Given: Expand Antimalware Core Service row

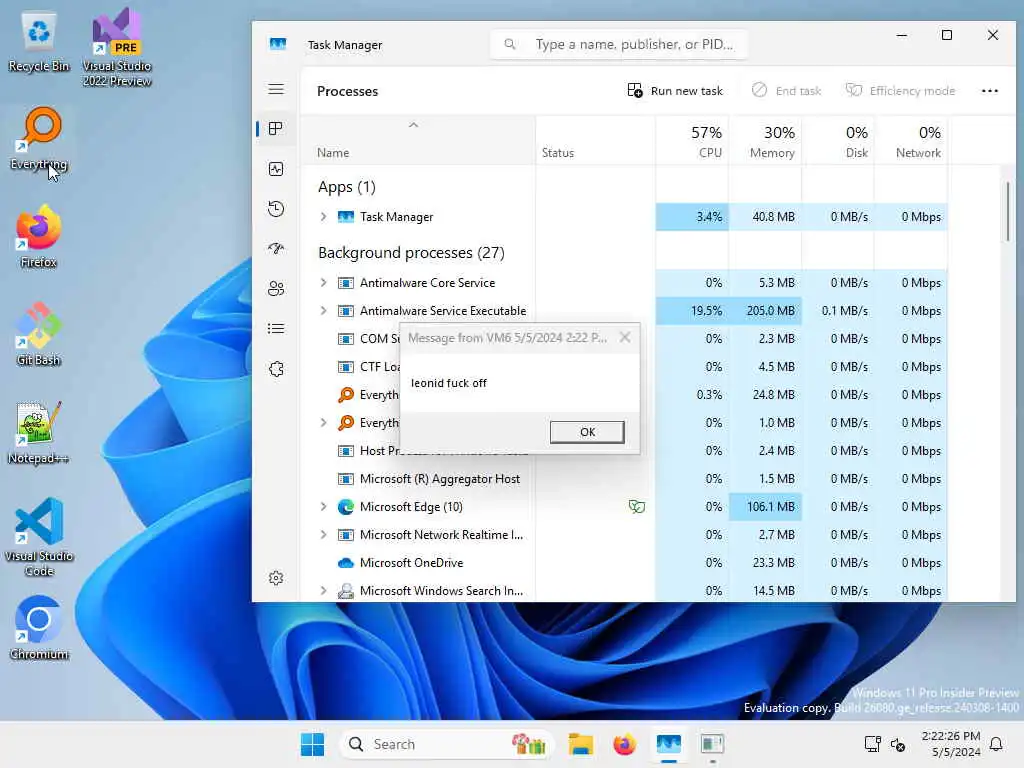Looking at the screenshot, I should point(323,282).
